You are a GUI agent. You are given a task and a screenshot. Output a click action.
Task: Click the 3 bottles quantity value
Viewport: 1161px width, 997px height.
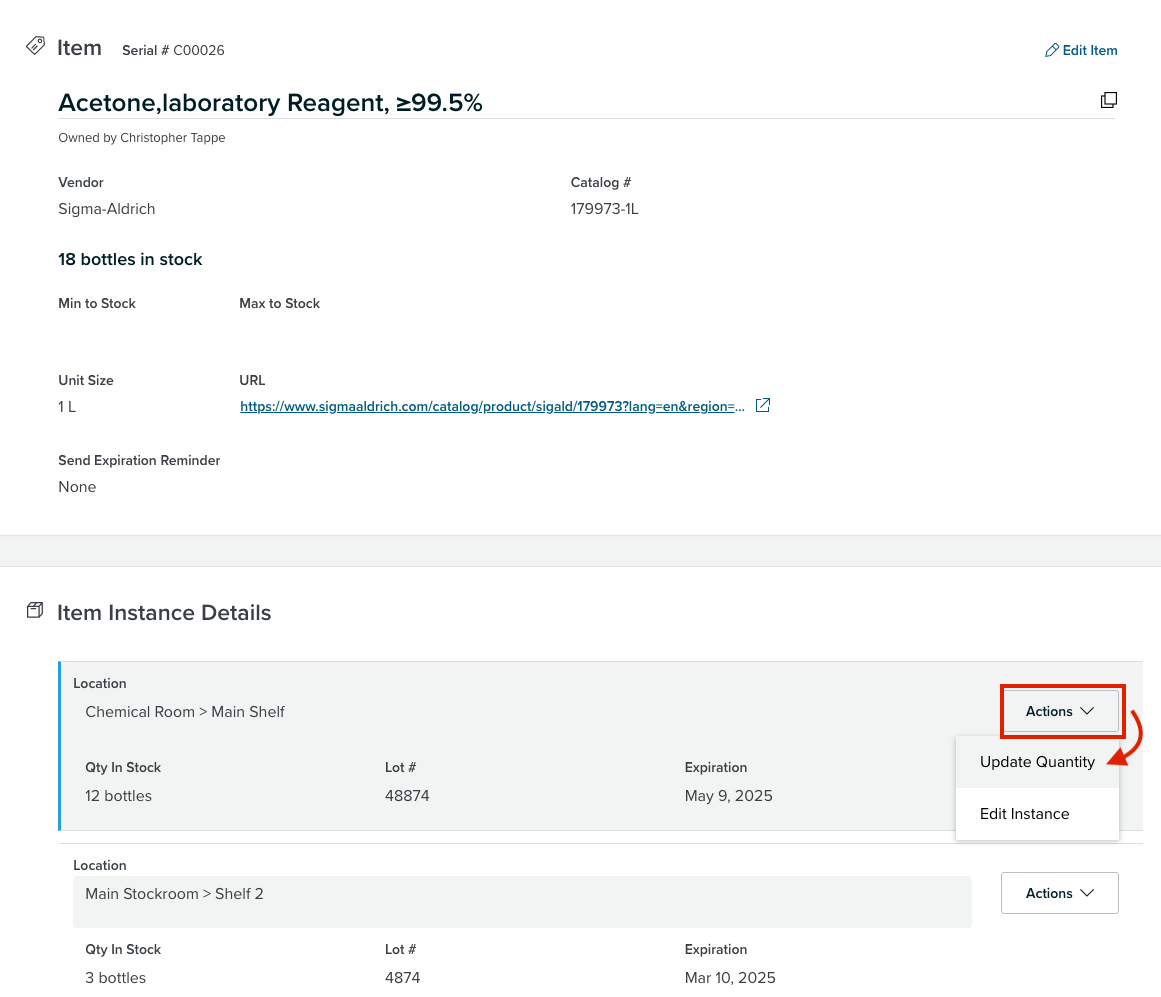pos(116,978)
